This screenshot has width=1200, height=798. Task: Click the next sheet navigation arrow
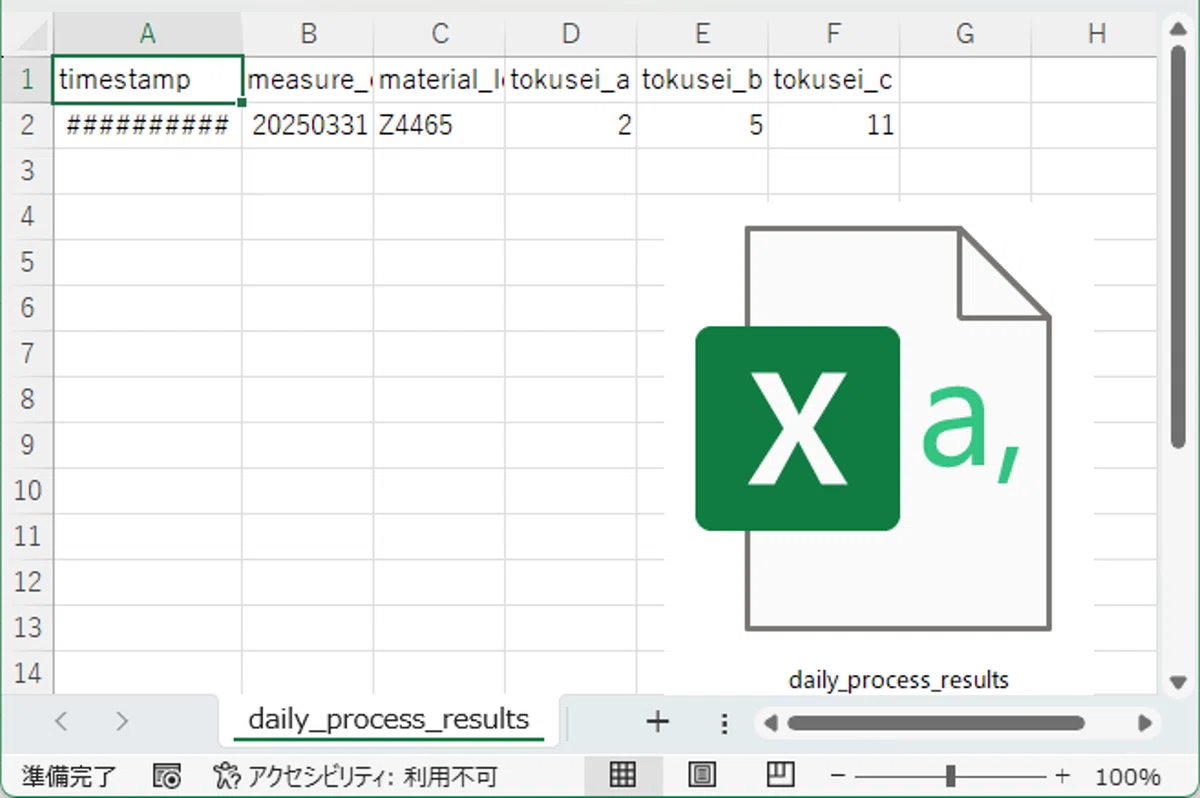(122, 721)
